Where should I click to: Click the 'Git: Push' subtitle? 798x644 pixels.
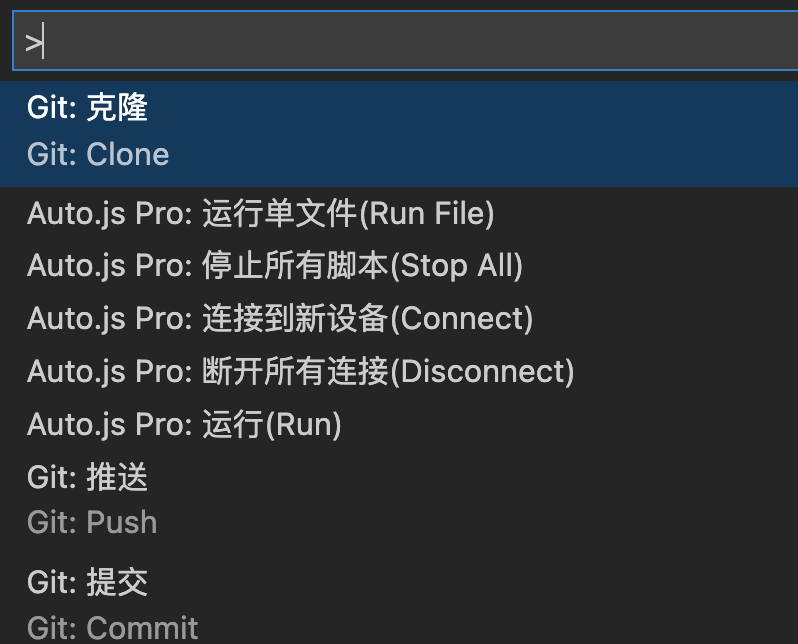(92, 522)
